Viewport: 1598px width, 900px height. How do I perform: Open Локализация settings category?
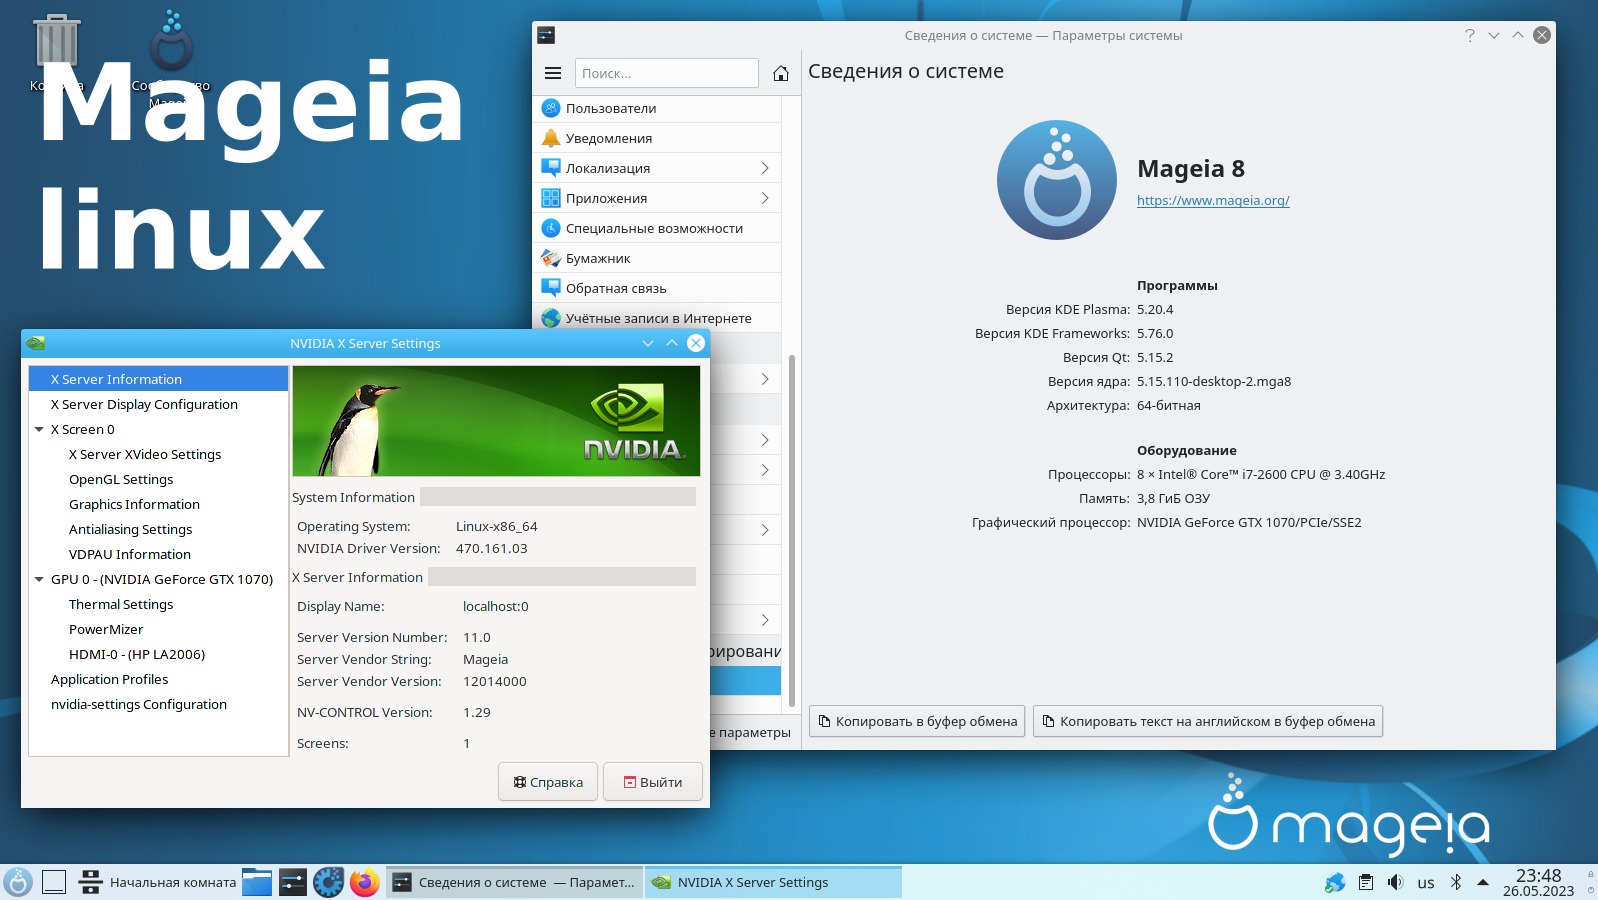657,168
